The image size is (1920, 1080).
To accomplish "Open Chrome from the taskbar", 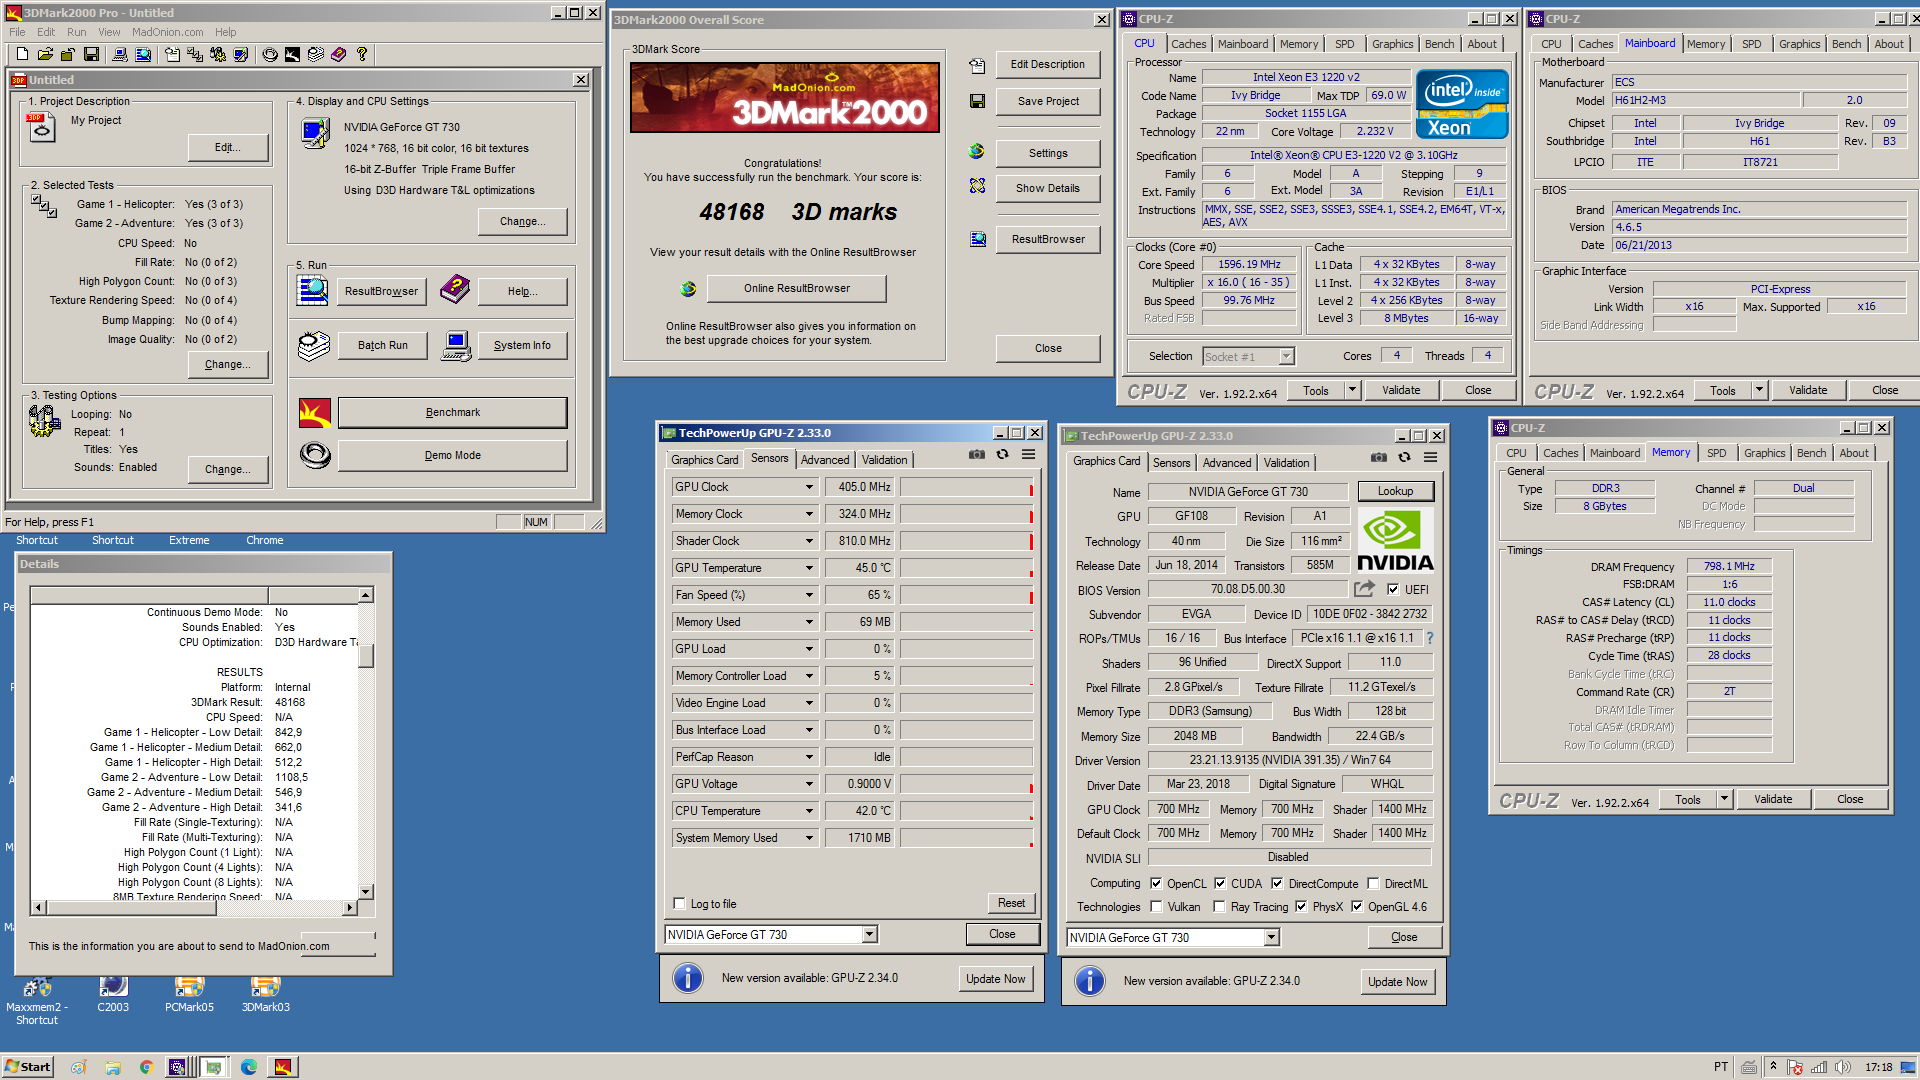I will pyautogui.click(x=146, y=1067).
